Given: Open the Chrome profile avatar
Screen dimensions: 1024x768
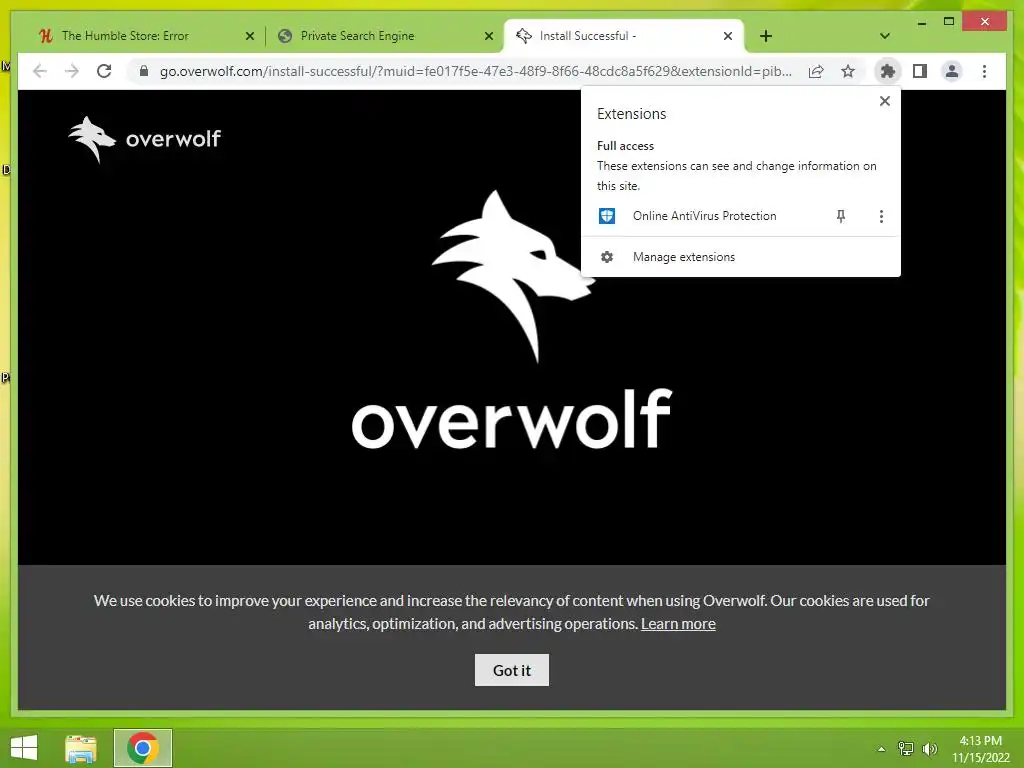Looking at the screenshot, I should [x=952, y=71].
